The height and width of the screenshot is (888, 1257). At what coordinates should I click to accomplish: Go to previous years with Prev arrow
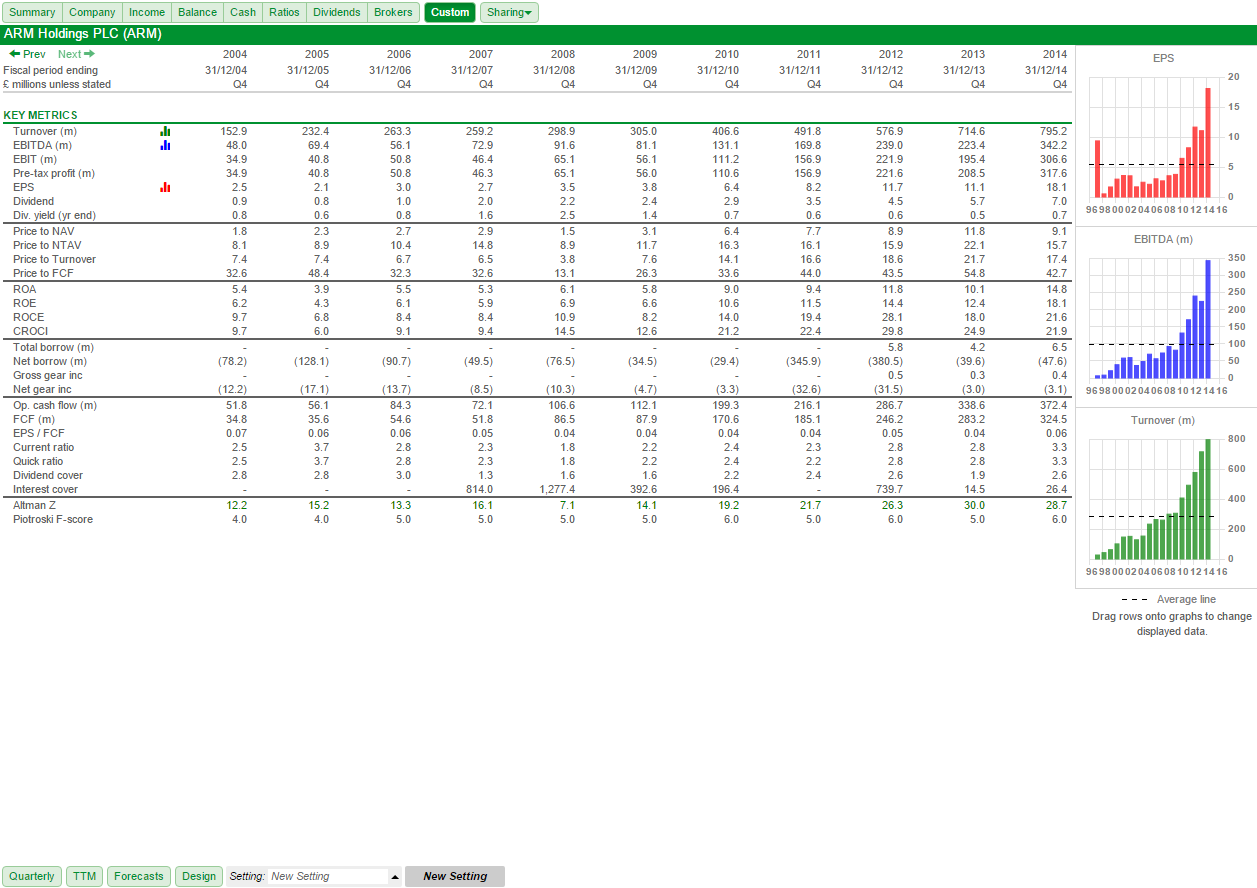pyautogui.click(x=27, y=54)
